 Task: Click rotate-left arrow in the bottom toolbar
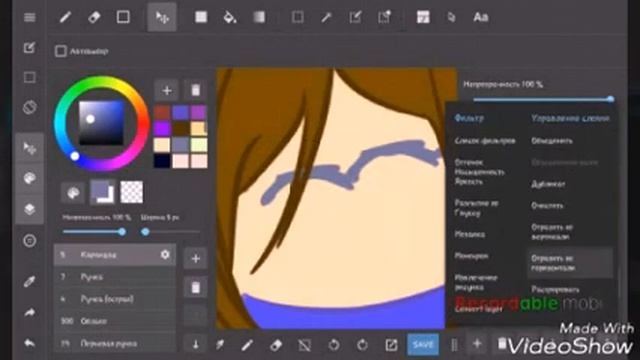click(333, 345)
